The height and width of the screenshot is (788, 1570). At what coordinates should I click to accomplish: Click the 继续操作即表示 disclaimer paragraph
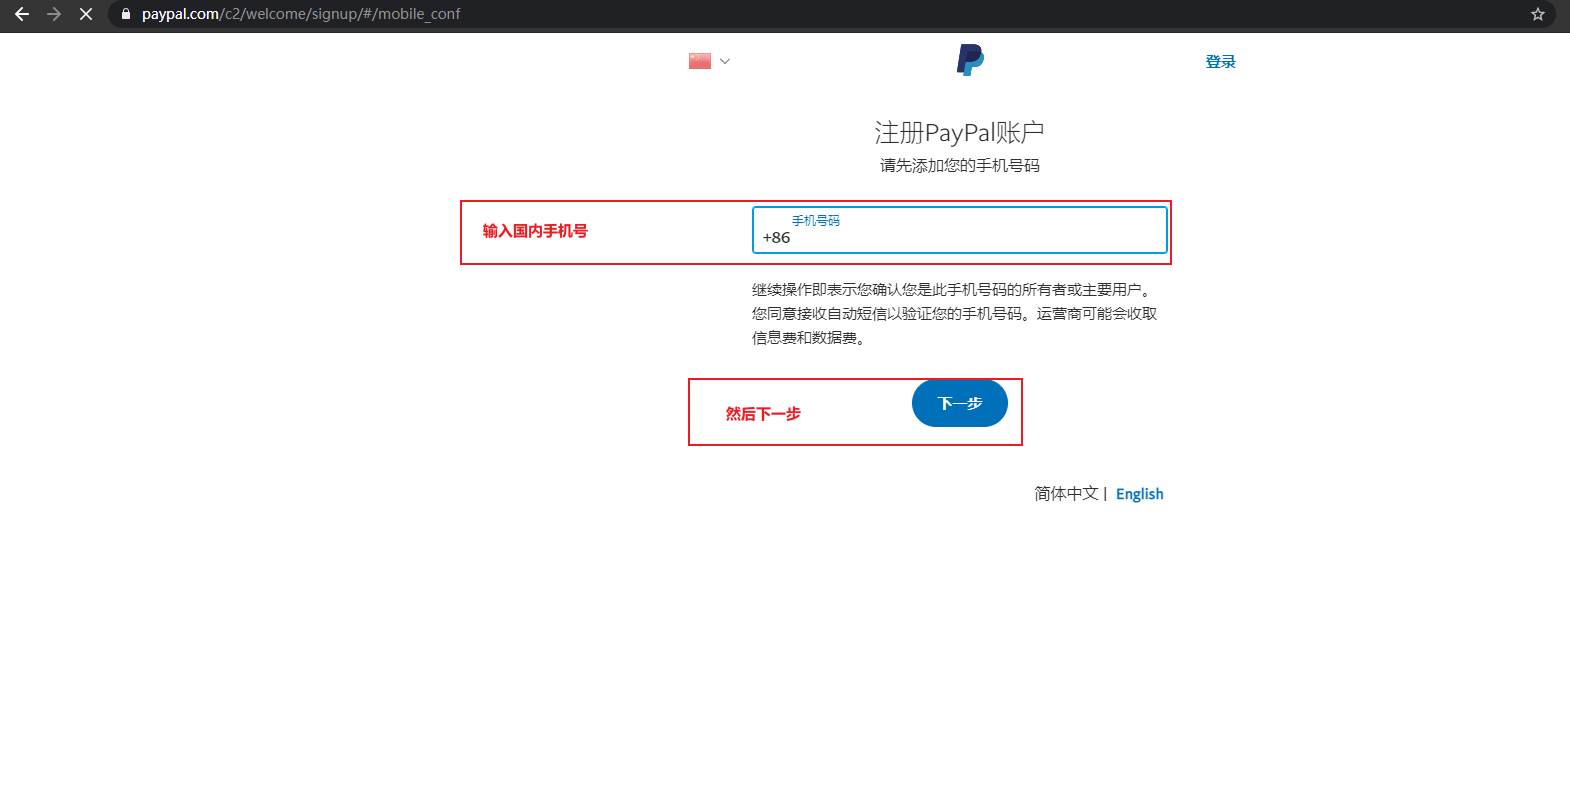[955, 313]
